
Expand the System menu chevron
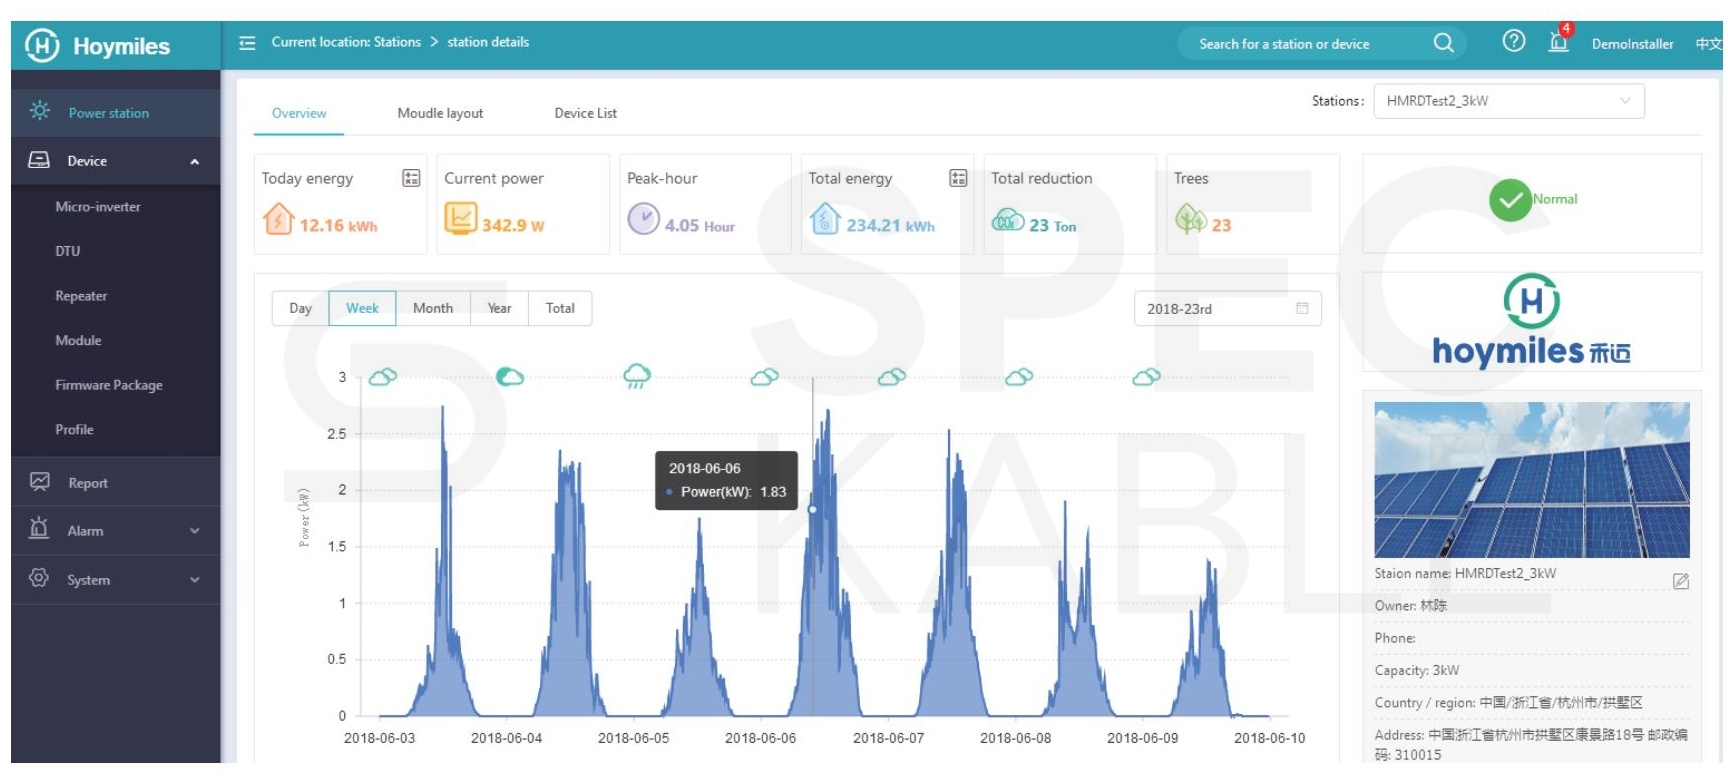(195, 580)
